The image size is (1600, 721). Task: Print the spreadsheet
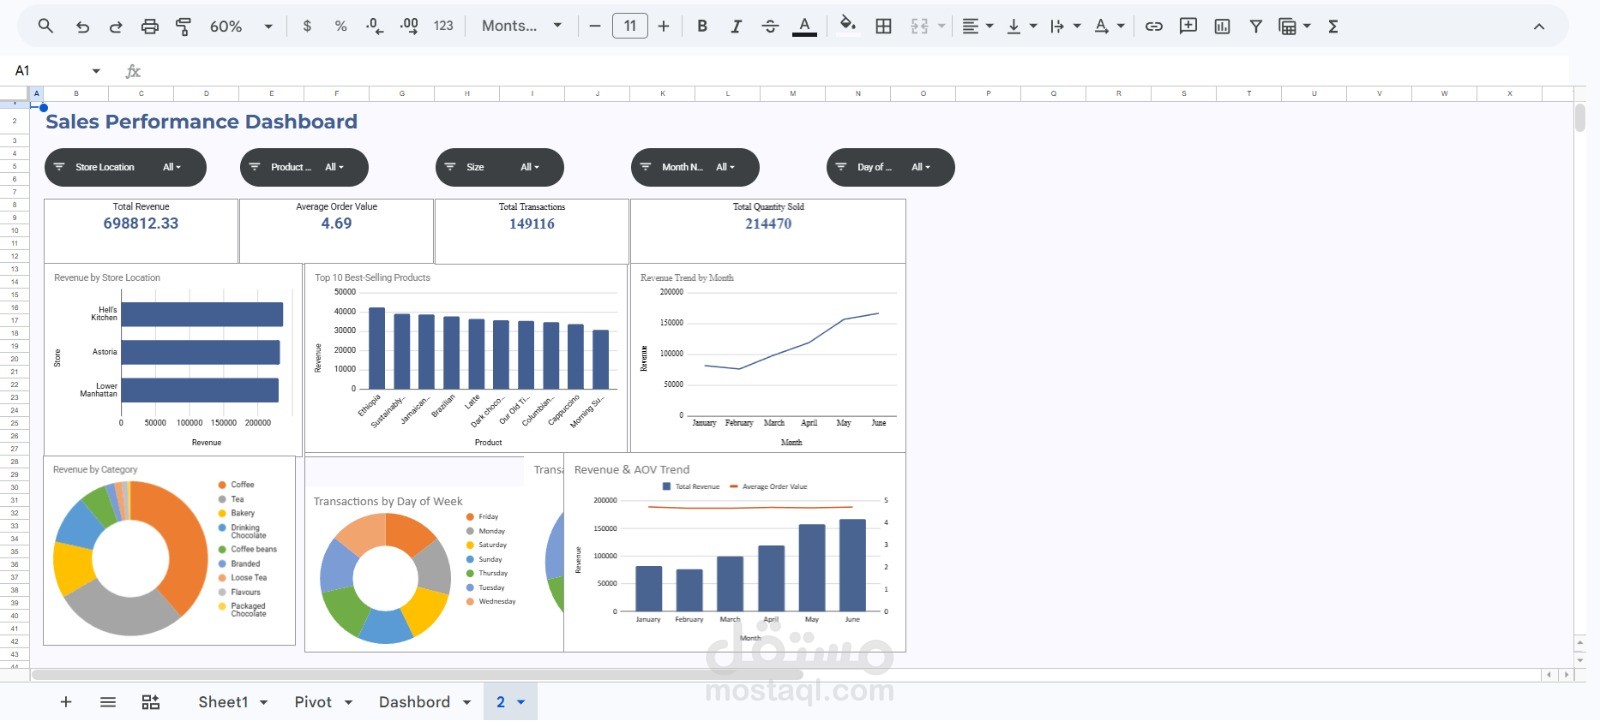point(150,27)
